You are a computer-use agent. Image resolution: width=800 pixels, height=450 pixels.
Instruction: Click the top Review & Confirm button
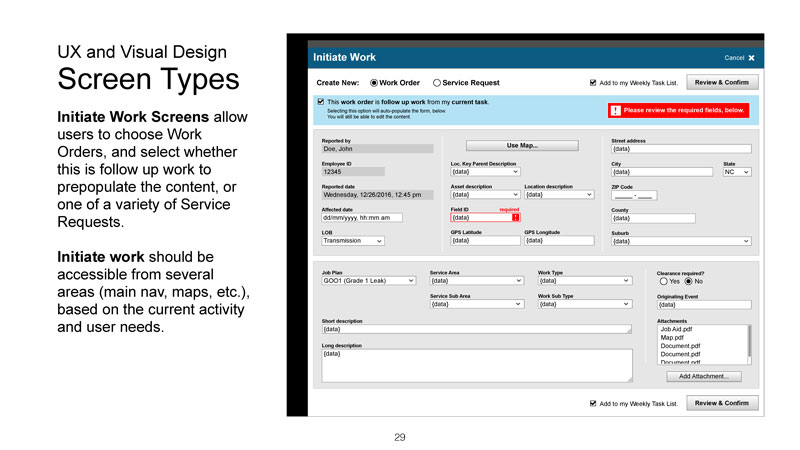pyautogui.click(x=721, y=83)
